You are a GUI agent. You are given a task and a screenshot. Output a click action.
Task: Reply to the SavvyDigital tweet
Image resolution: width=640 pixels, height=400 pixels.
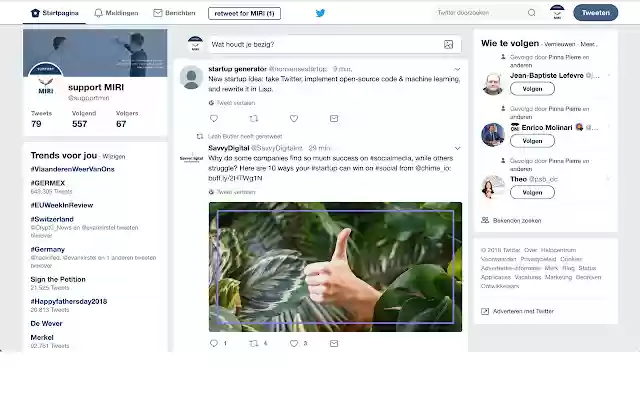pyautogui.click(x=213, y=343)
